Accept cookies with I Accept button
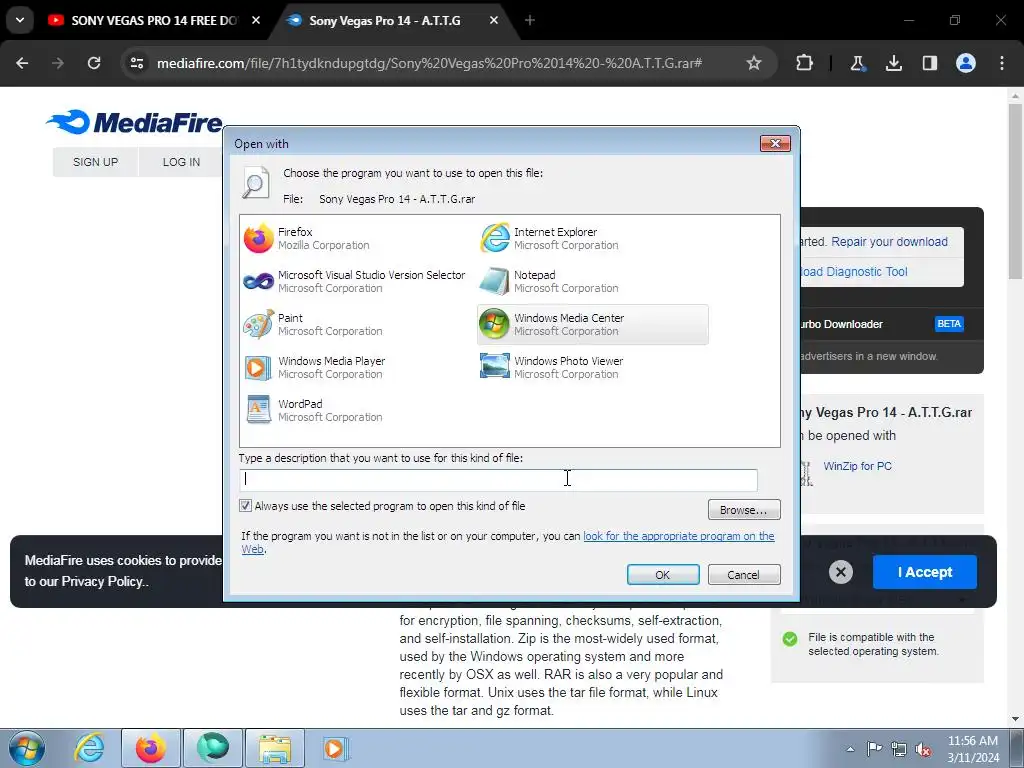 [925, 572]
